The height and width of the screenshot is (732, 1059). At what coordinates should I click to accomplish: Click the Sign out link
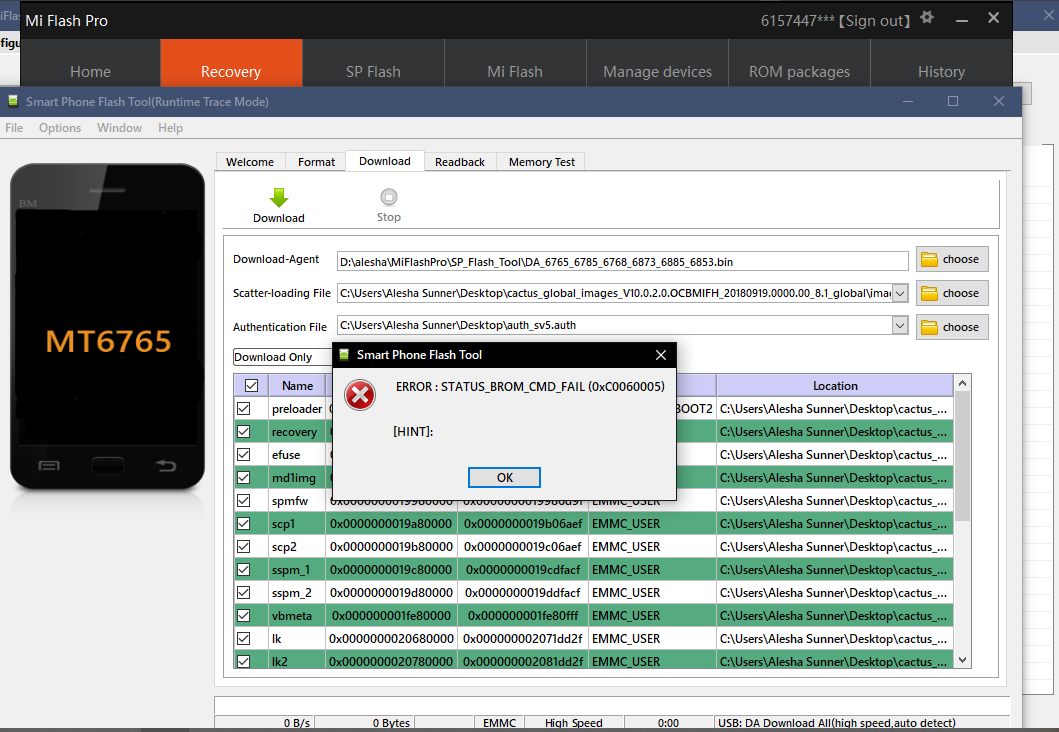tap(877, 21)
